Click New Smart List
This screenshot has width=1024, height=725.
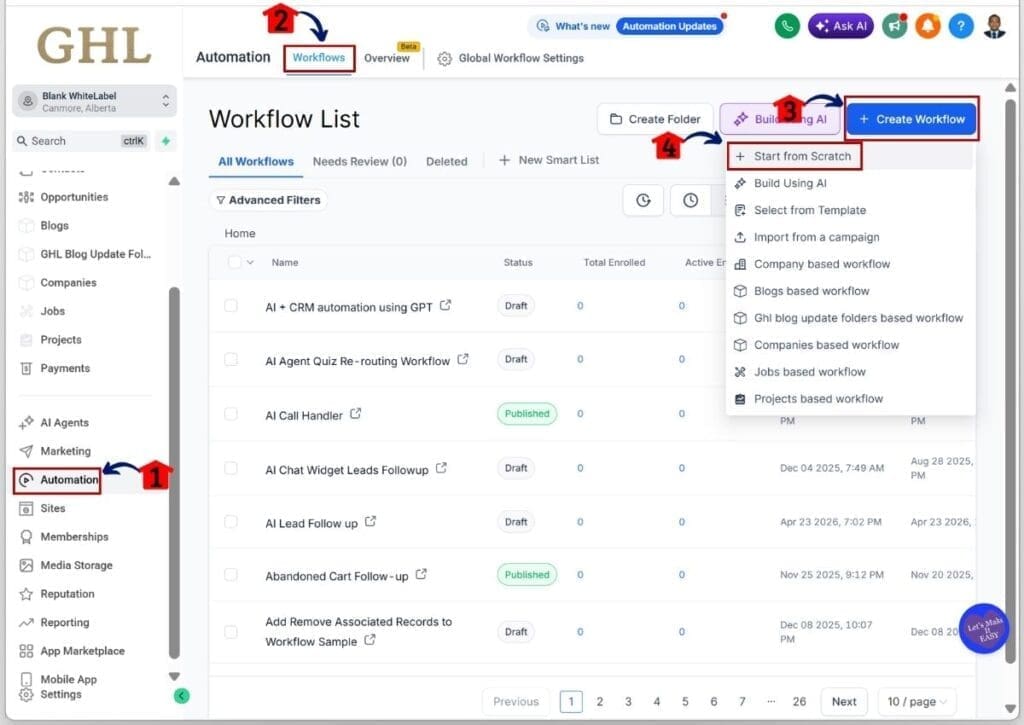(x=549, y=160)
